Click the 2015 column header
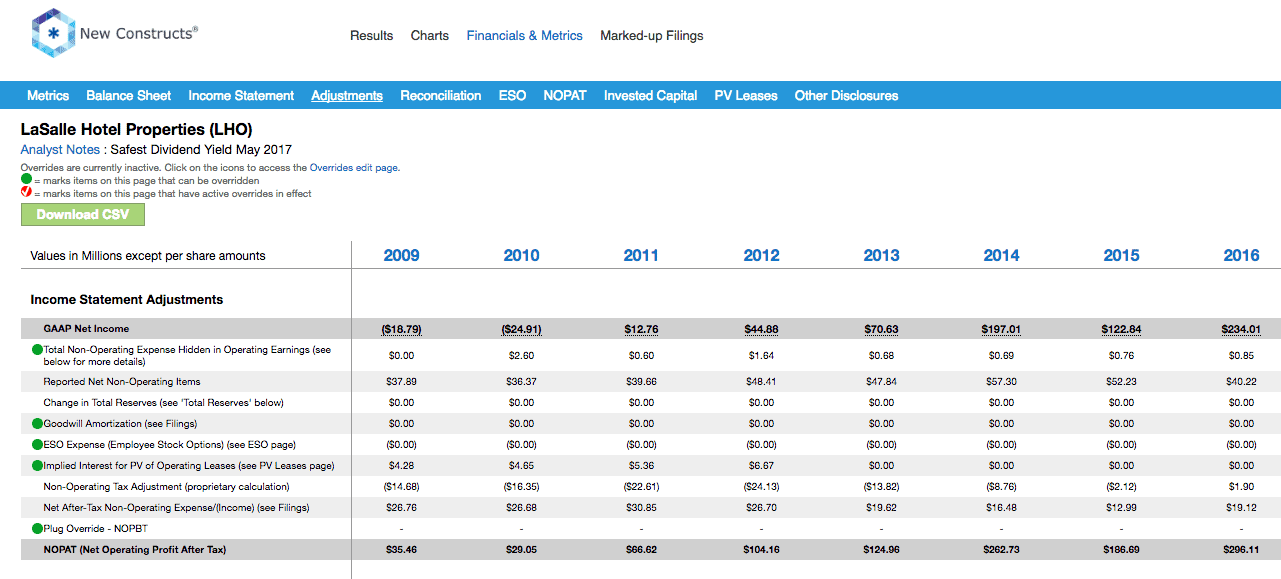Screen dimensions: 1281x579 [x=1121, y=255]
